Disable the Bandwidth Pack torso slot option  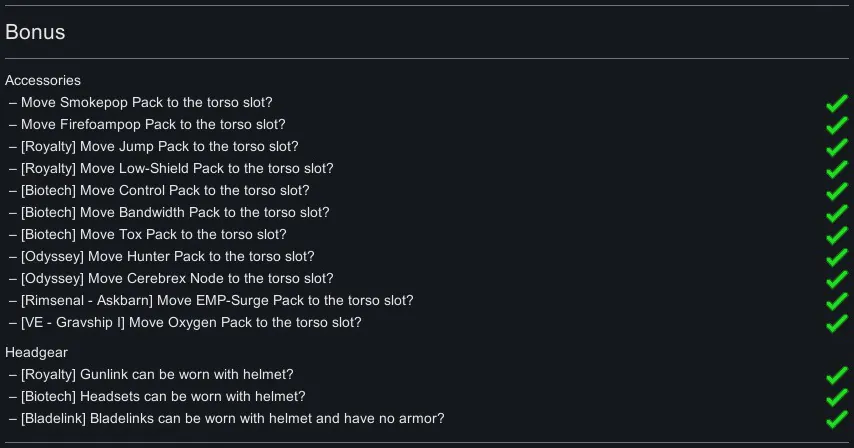(836, 213)
